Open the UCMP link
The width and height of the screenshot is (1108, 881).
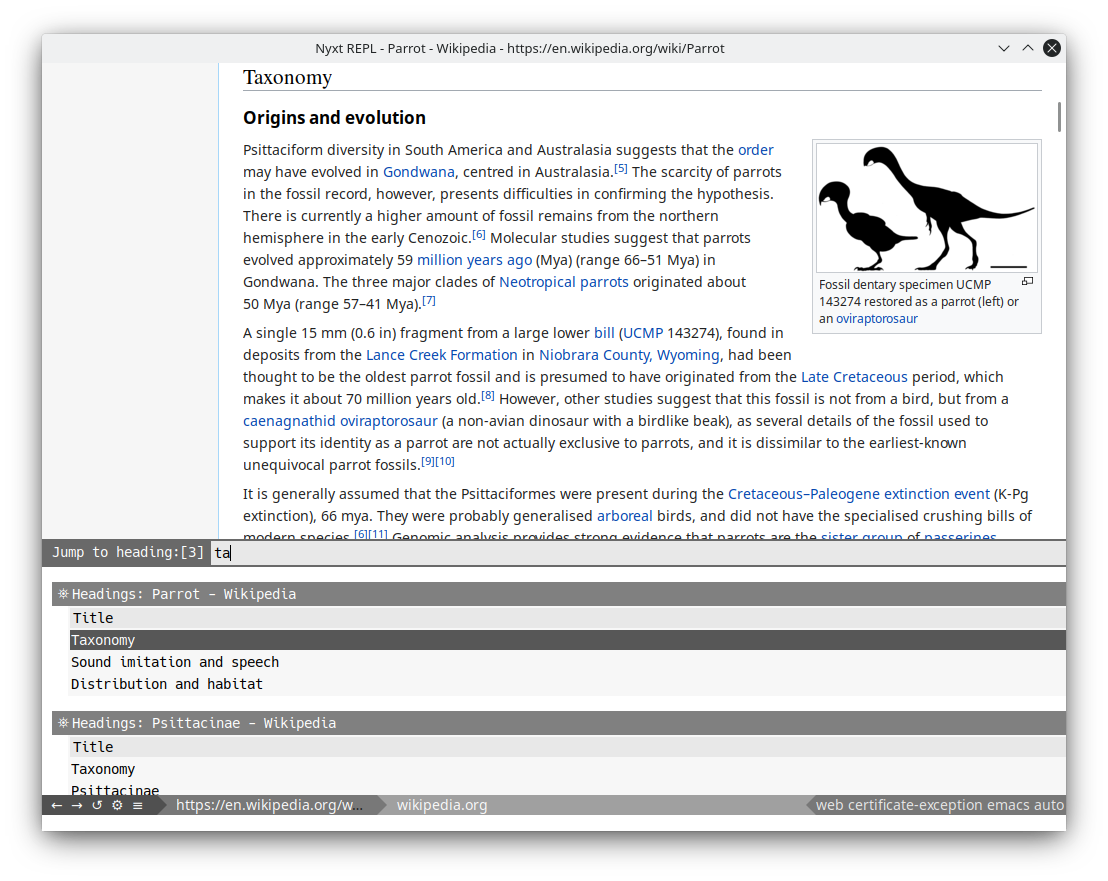pyautogui.click(x=643, y=333)
